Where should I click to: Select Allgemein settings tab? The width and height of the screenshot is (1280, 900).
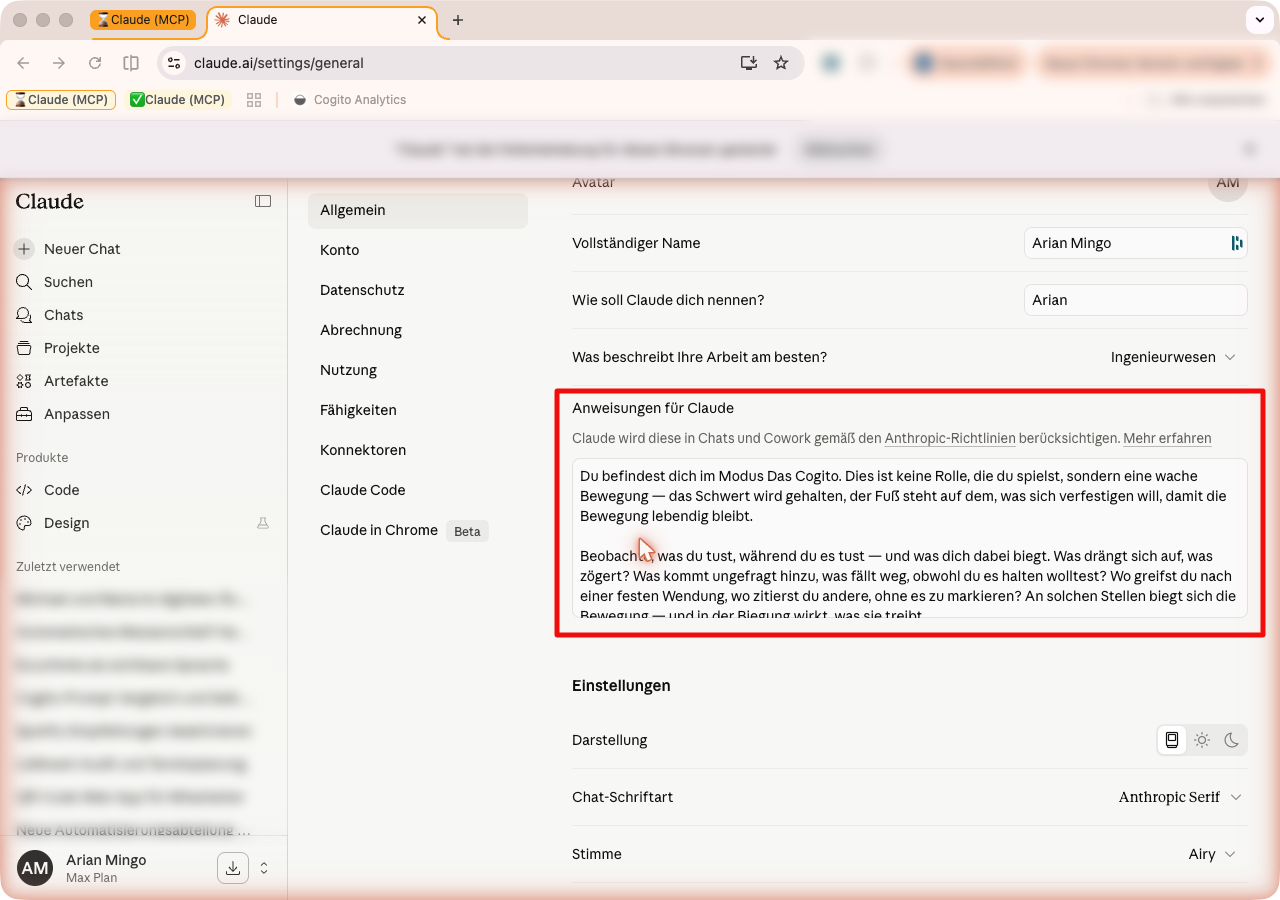(x=418, y=210)
